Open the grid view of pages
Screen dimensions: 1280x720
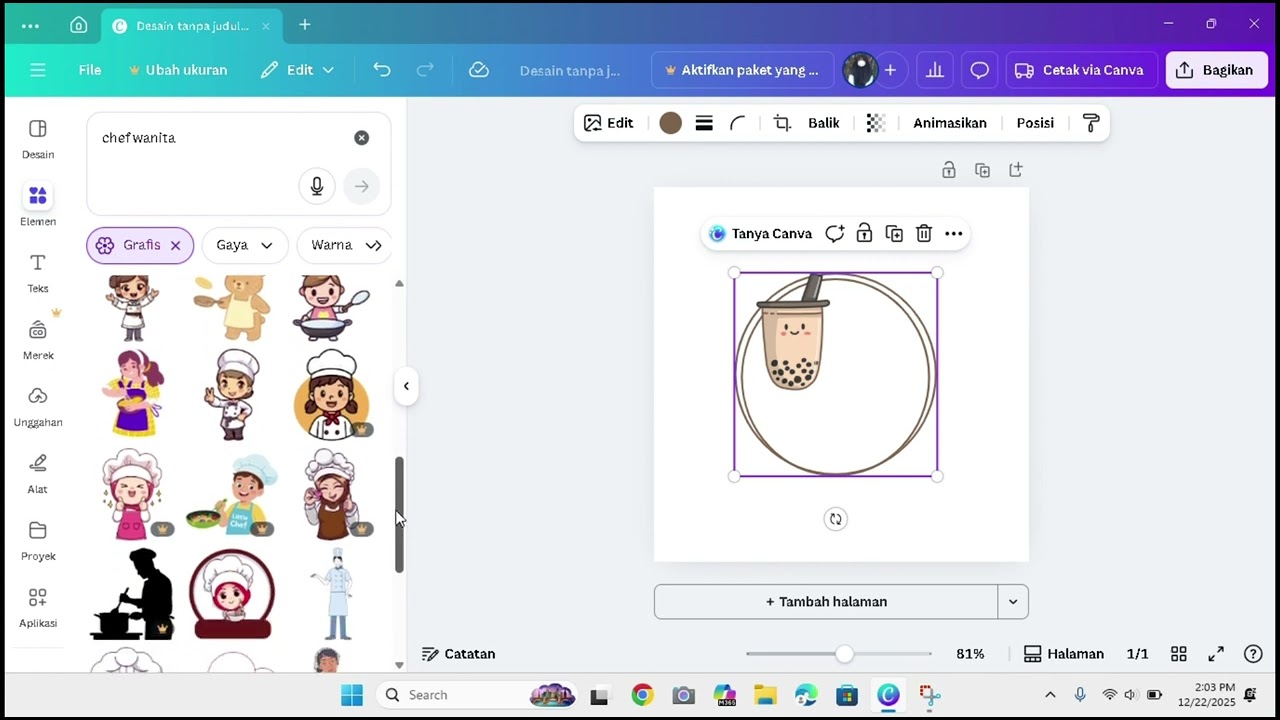[1179, 654]
